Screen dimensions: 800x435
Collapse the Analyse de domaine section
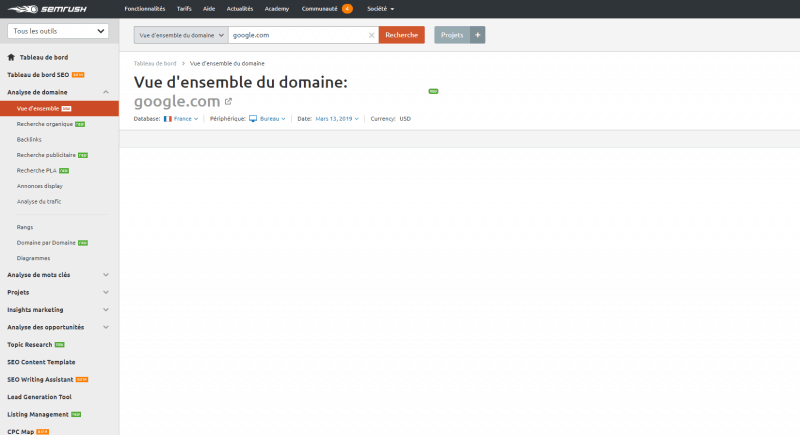106,92
